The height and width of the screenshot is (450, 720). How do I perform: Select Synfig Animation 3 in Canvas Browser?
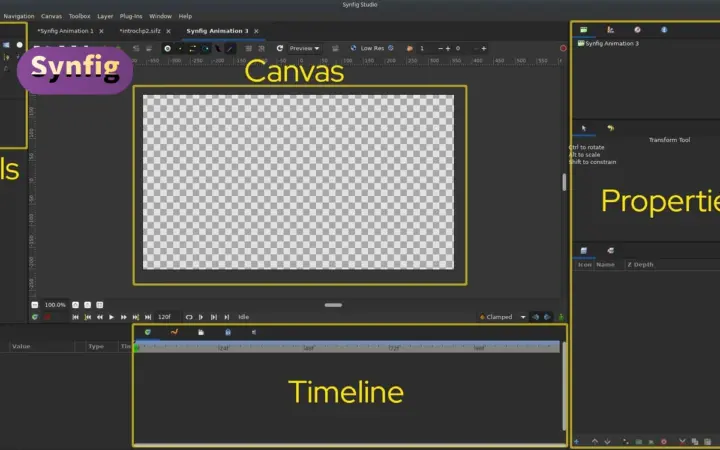pos(608,43)
